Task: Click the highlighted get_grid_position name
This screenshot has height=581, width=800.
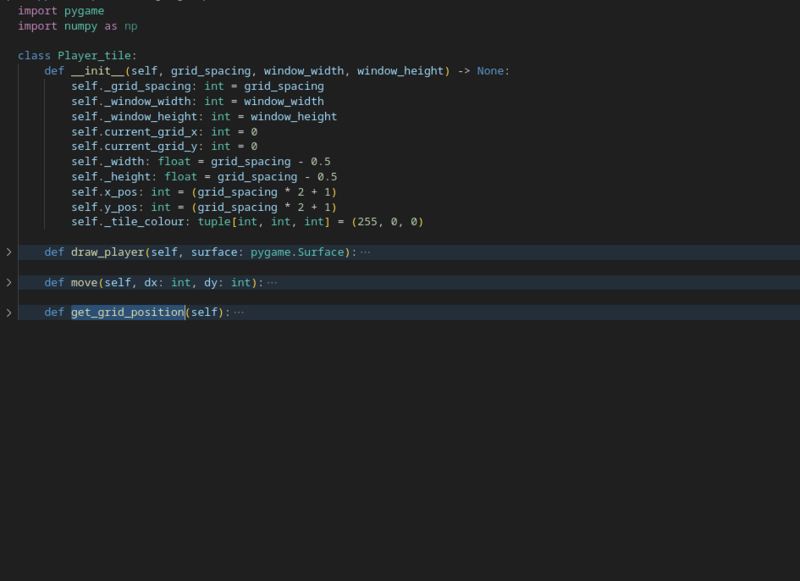Action: point(128,312)
